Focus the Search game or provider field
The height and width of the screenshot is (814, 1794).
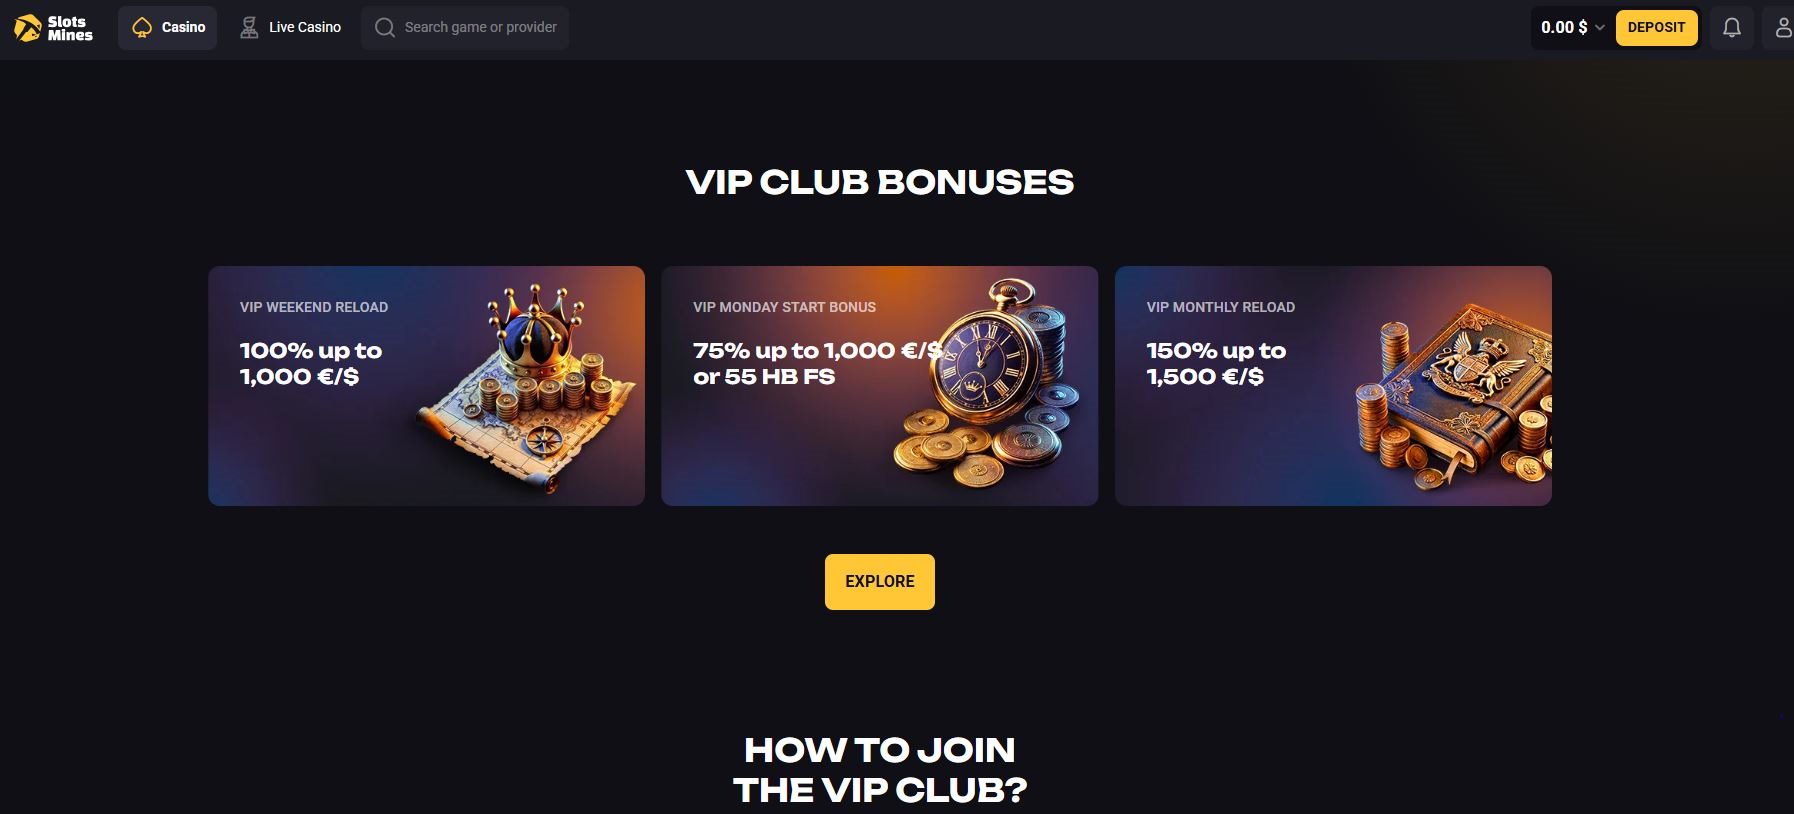point(465,27)
